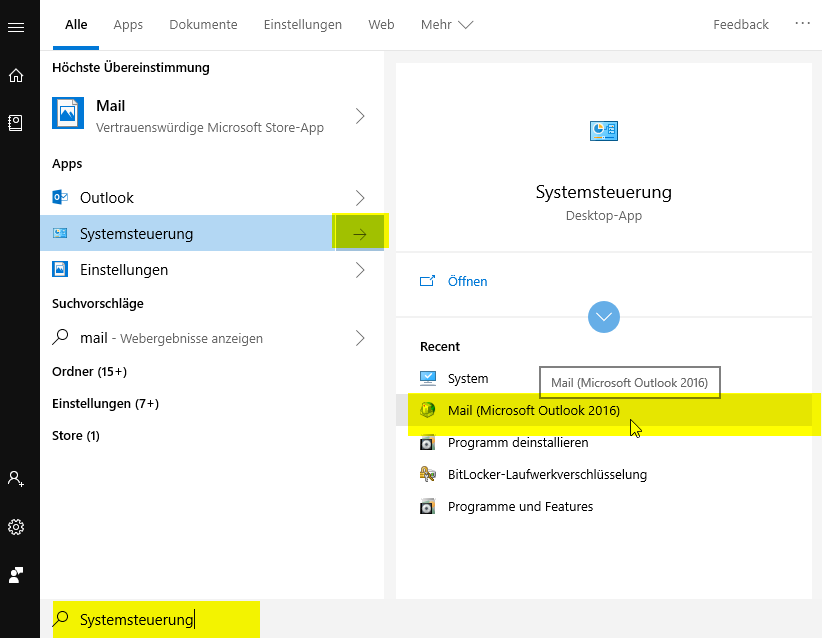Switch to the Apps tab
822x638 pixels.
(128, 24)
